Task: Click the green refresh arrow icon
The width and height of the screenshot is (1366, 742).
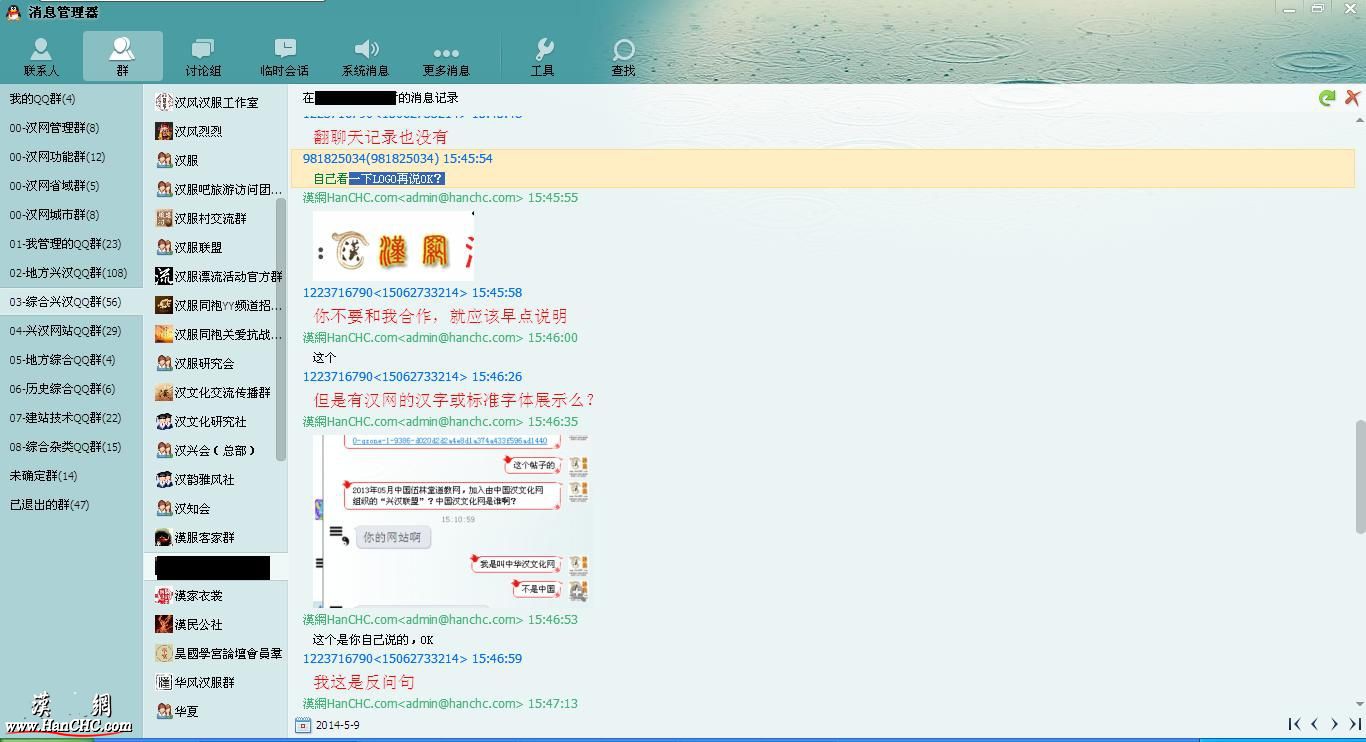Action: point(1327,98)
